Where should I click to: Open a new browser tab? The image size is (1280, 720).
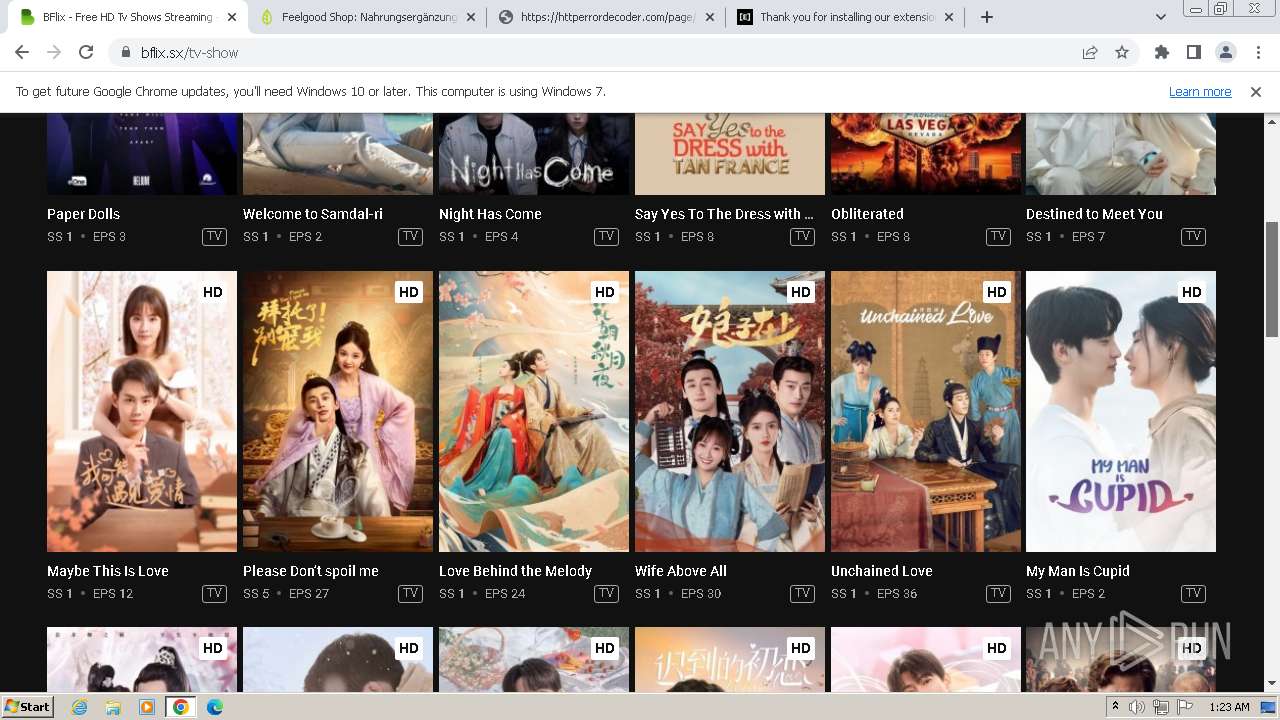(x=987, y=17)
